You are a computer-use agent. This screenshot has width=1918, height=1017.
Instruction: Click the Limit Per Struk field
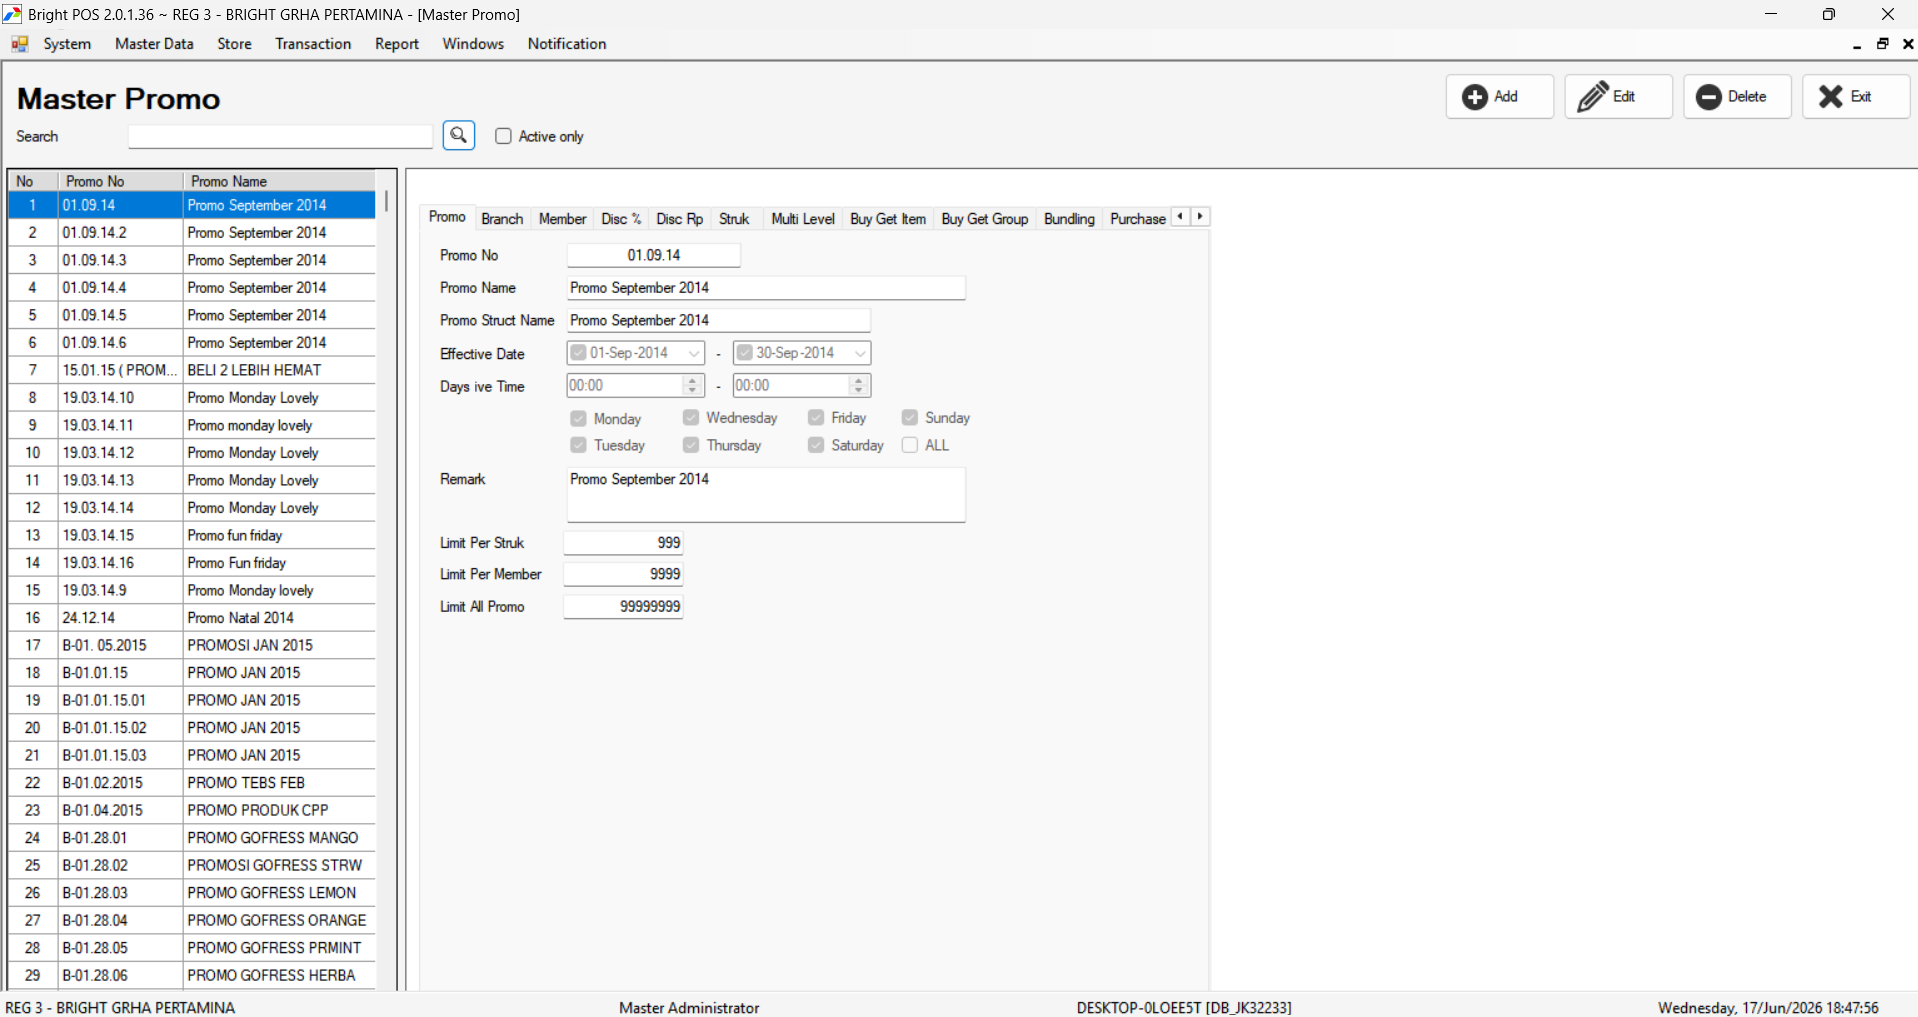623,543
